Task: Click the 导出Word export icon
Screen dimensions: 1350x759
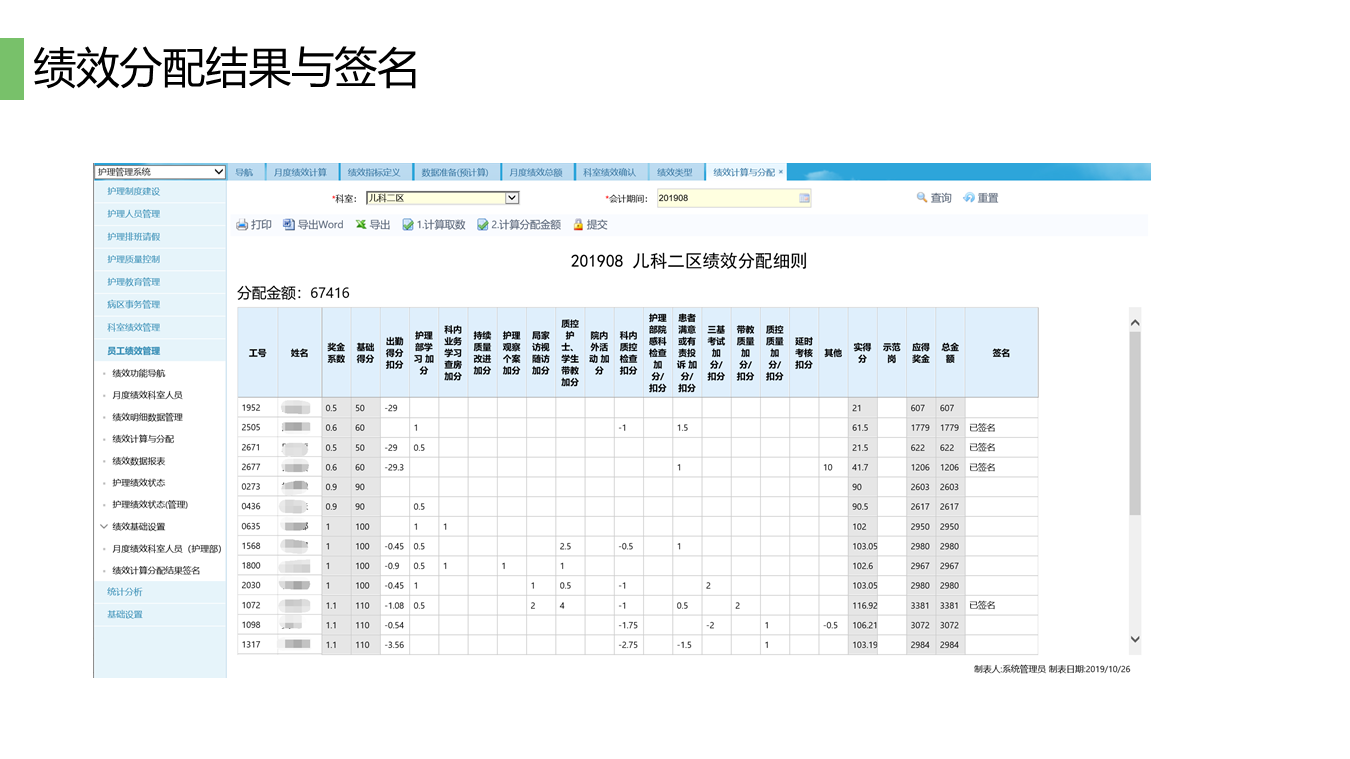Action: (x=290, y=224)
